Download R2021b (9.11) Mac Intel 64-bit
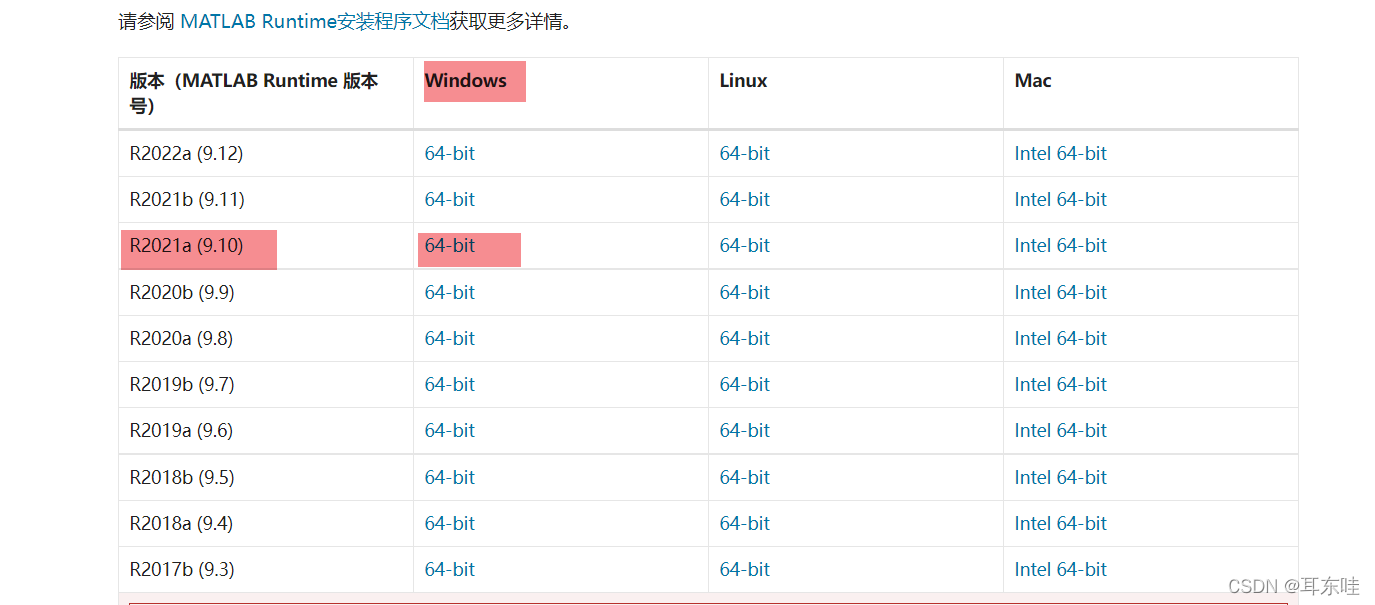1375x605 pixels. tap(1061, 200)
